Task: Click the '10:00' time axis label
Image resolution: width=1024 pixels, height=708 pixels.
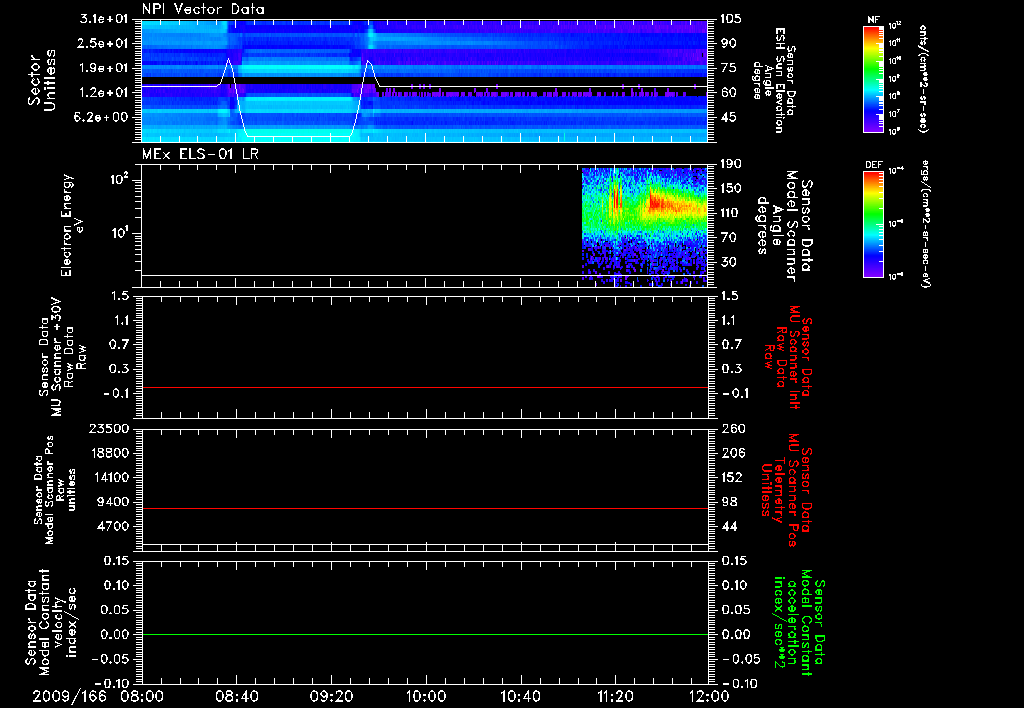Action: coord(425,696)
